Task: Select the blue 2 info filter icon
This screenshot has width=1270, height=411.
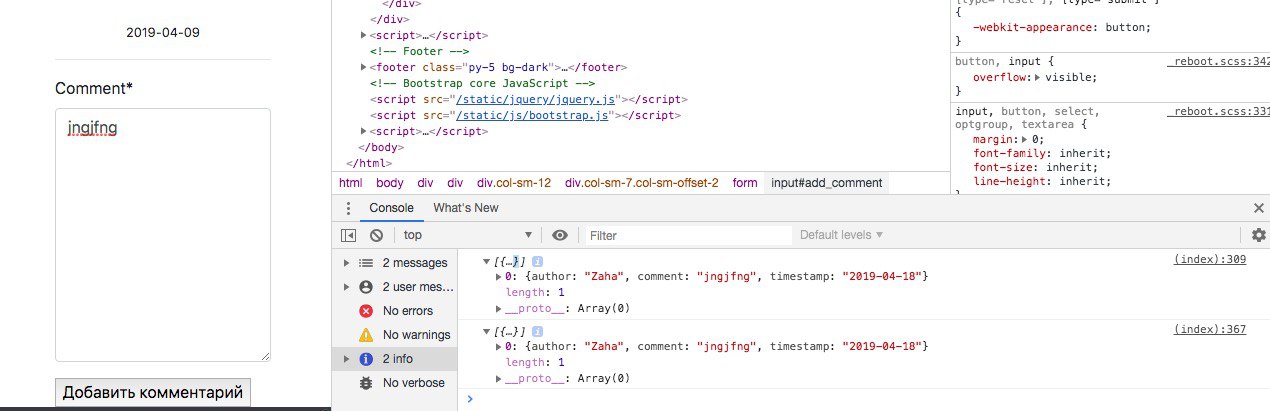Action: (x=366, y=359)
